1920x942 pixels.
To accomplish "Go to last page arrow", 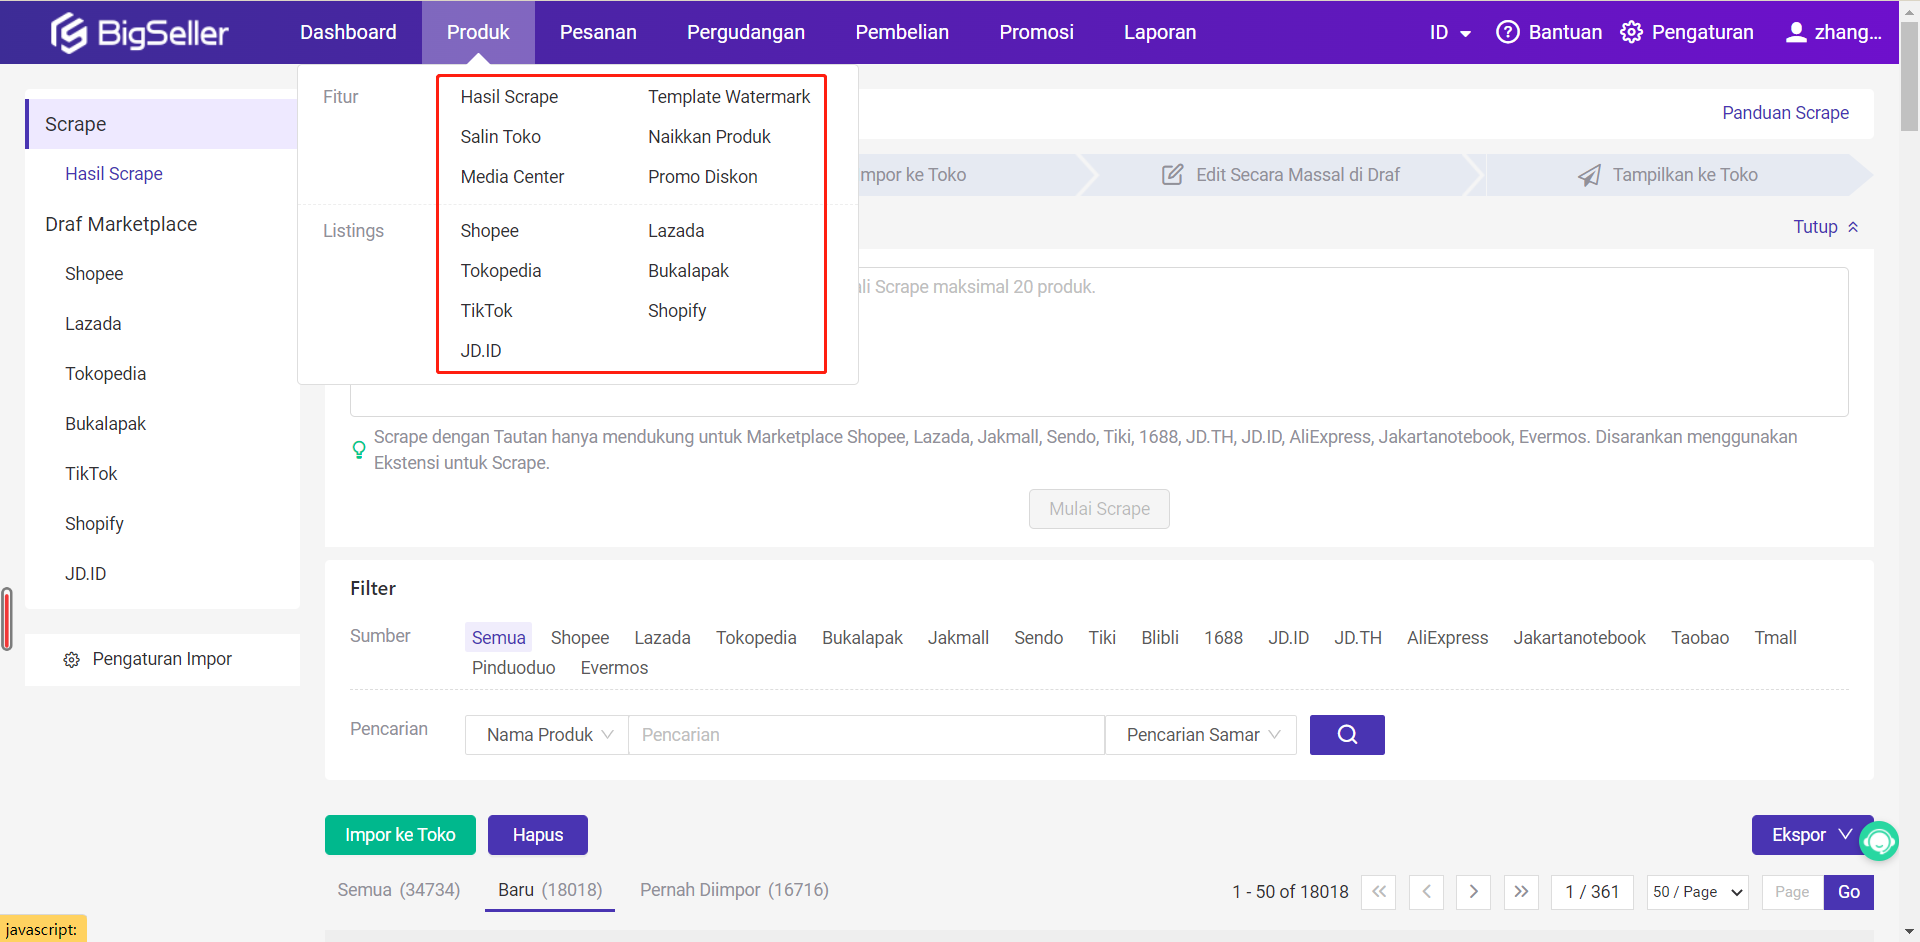I will pos(1521,892).
